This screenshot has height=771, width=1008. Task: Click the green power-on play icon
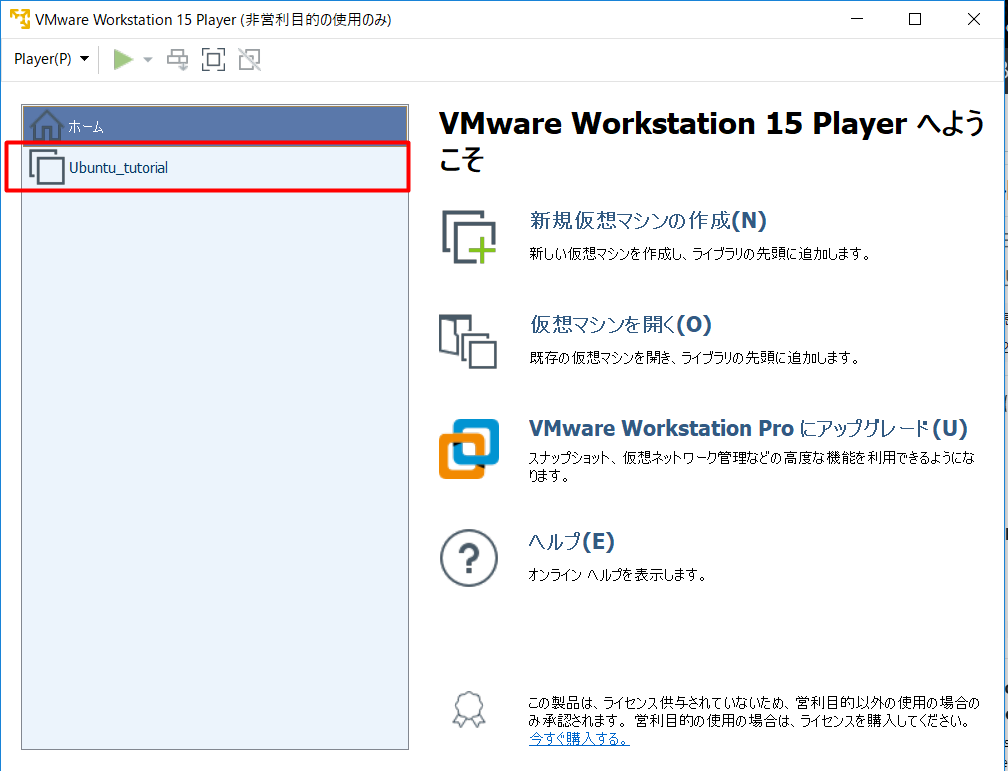pyautogui.click(x=123, y=59)
